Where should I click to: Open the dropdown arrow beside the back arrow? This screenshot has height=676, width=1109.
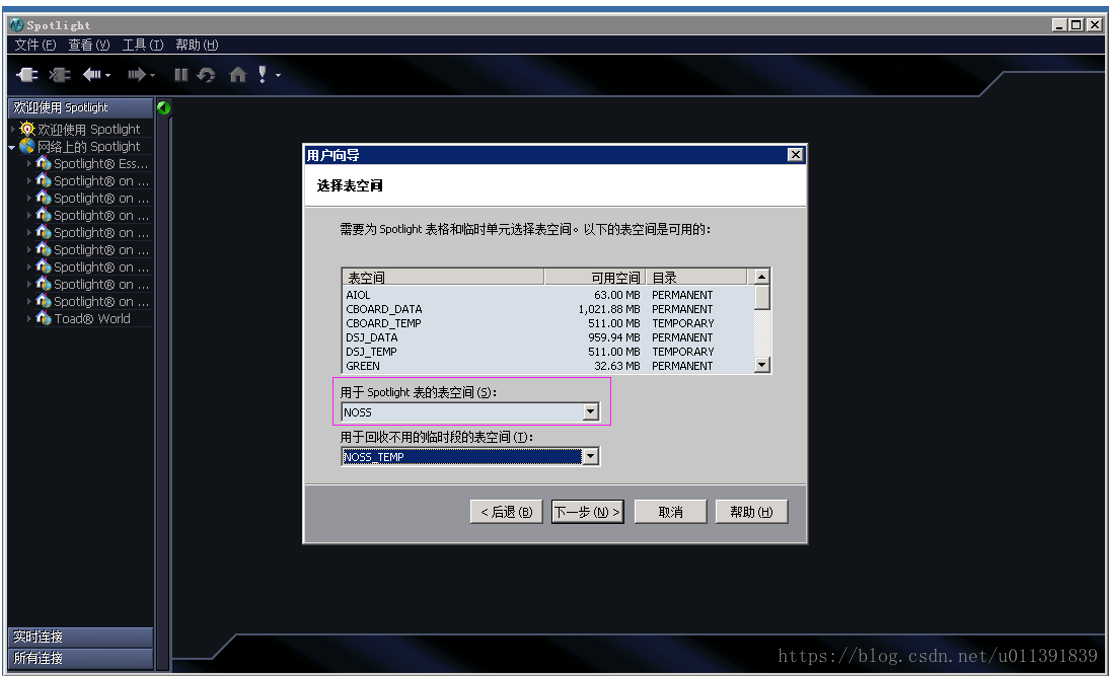108,76
